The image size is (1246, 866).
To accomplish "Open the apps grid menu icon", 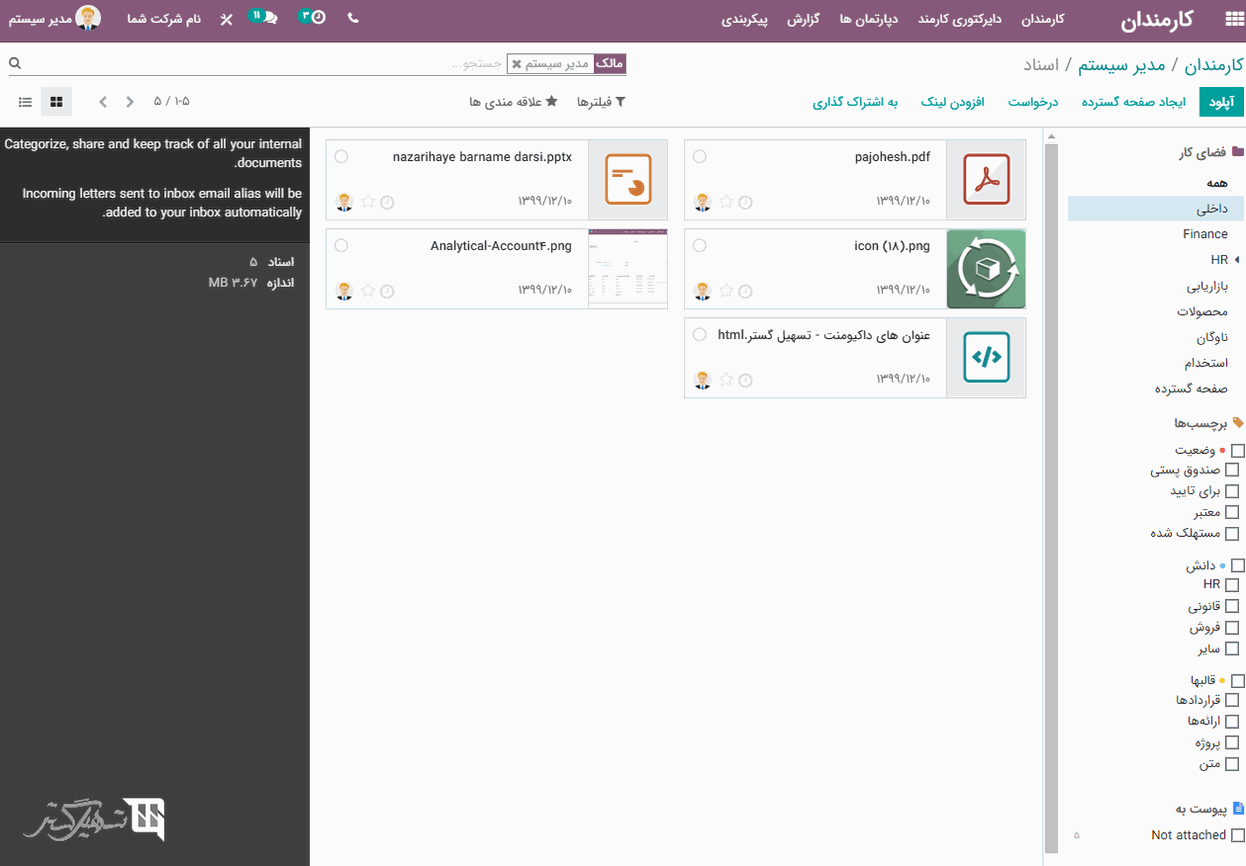I will (1234, 20).
